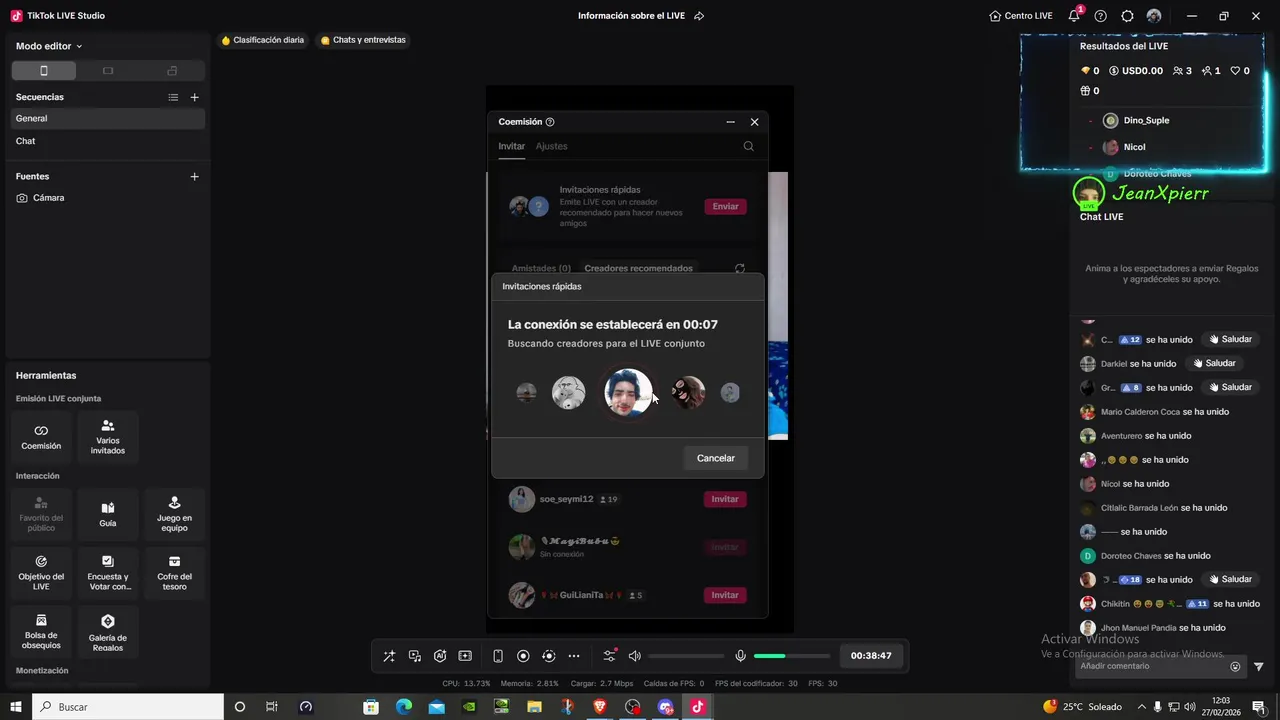Viewport: 1280px width, 720px height.
Task: Open the audio mixer settings icon
Action: [x=609, y=656]
